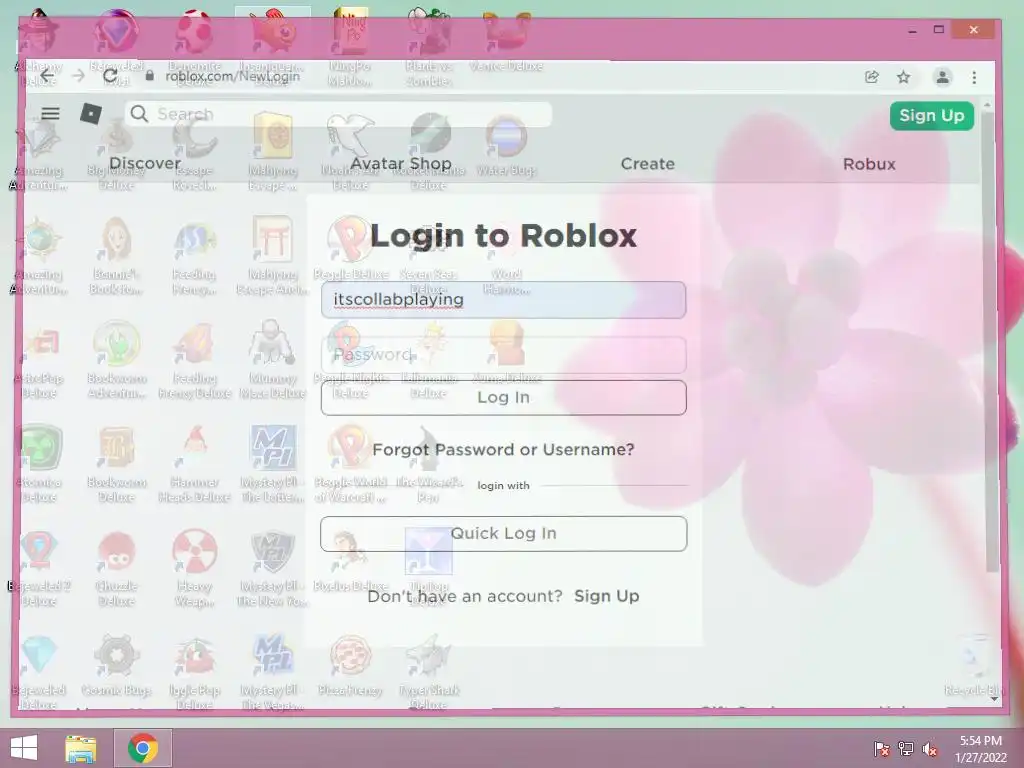This screenshot has height=768, width=1024.
Task: Click the Chrome taskbar icon
Action: pyautogui.click(x=143, y=748)
